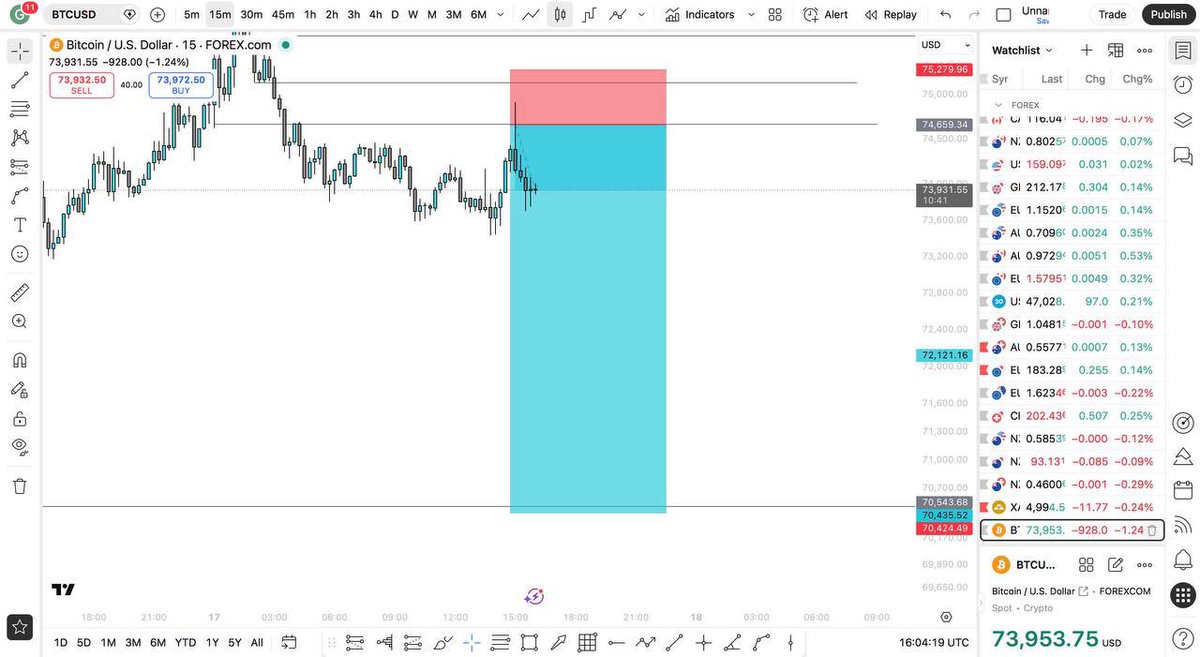
Task: Open watchlist more options menu
Action: (x=1144, y=50)
